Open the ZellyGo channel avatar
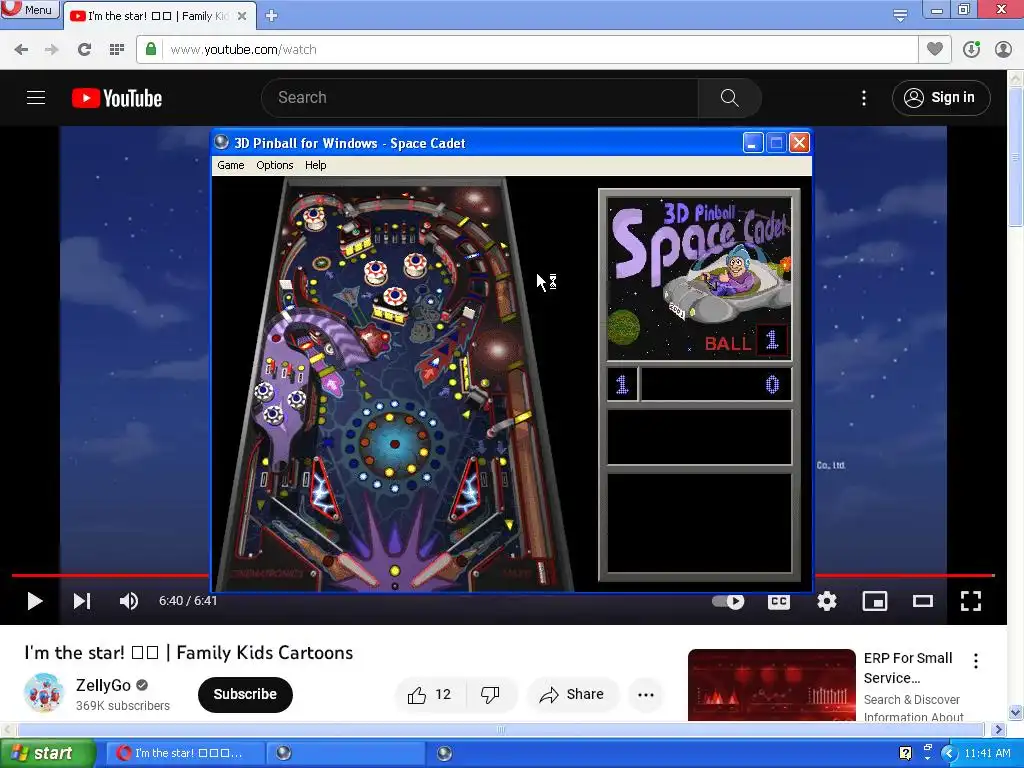The width and height of the screenshot is (1024, 768). [44, 693]
